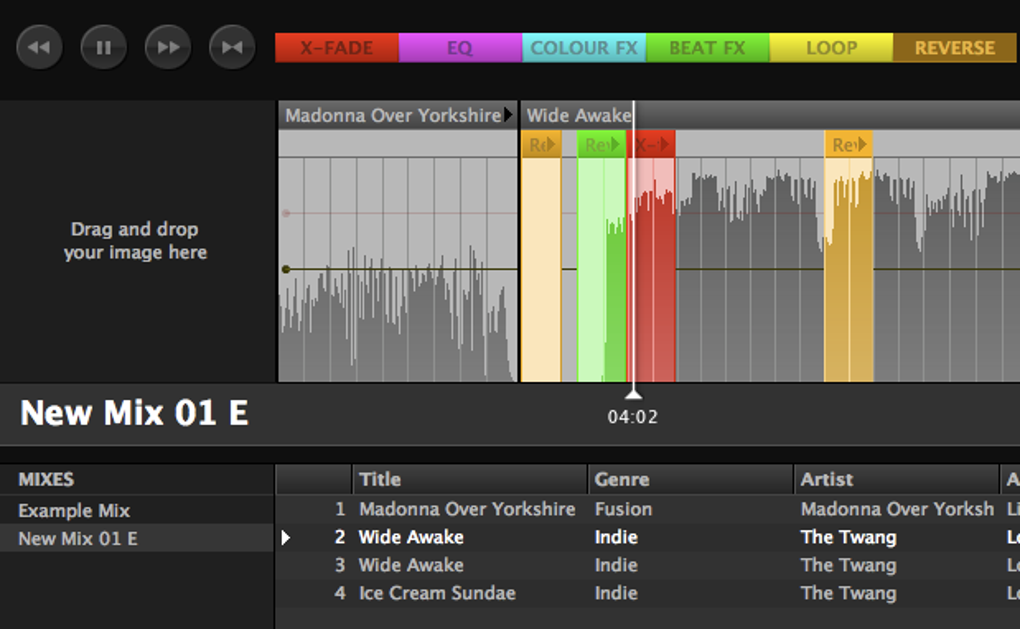
Task: Click the volume envelope point on the first track
Action: click(x=286, y=269)
